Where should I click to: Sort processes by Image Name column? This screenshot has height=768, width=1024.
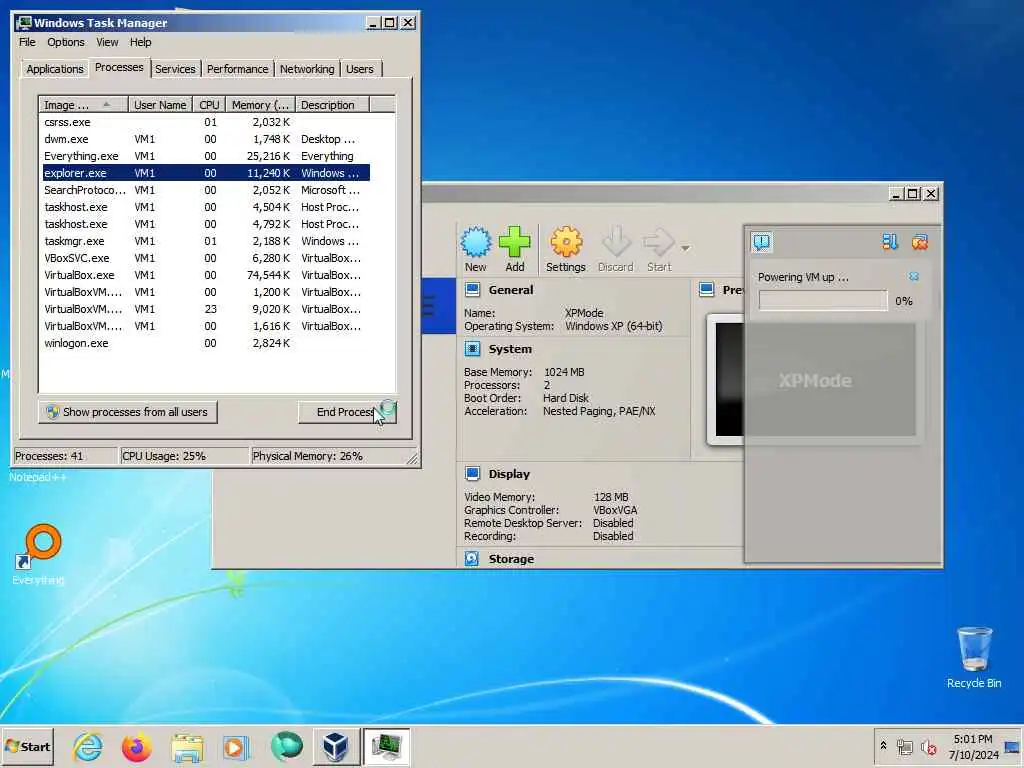coord(83,104)
